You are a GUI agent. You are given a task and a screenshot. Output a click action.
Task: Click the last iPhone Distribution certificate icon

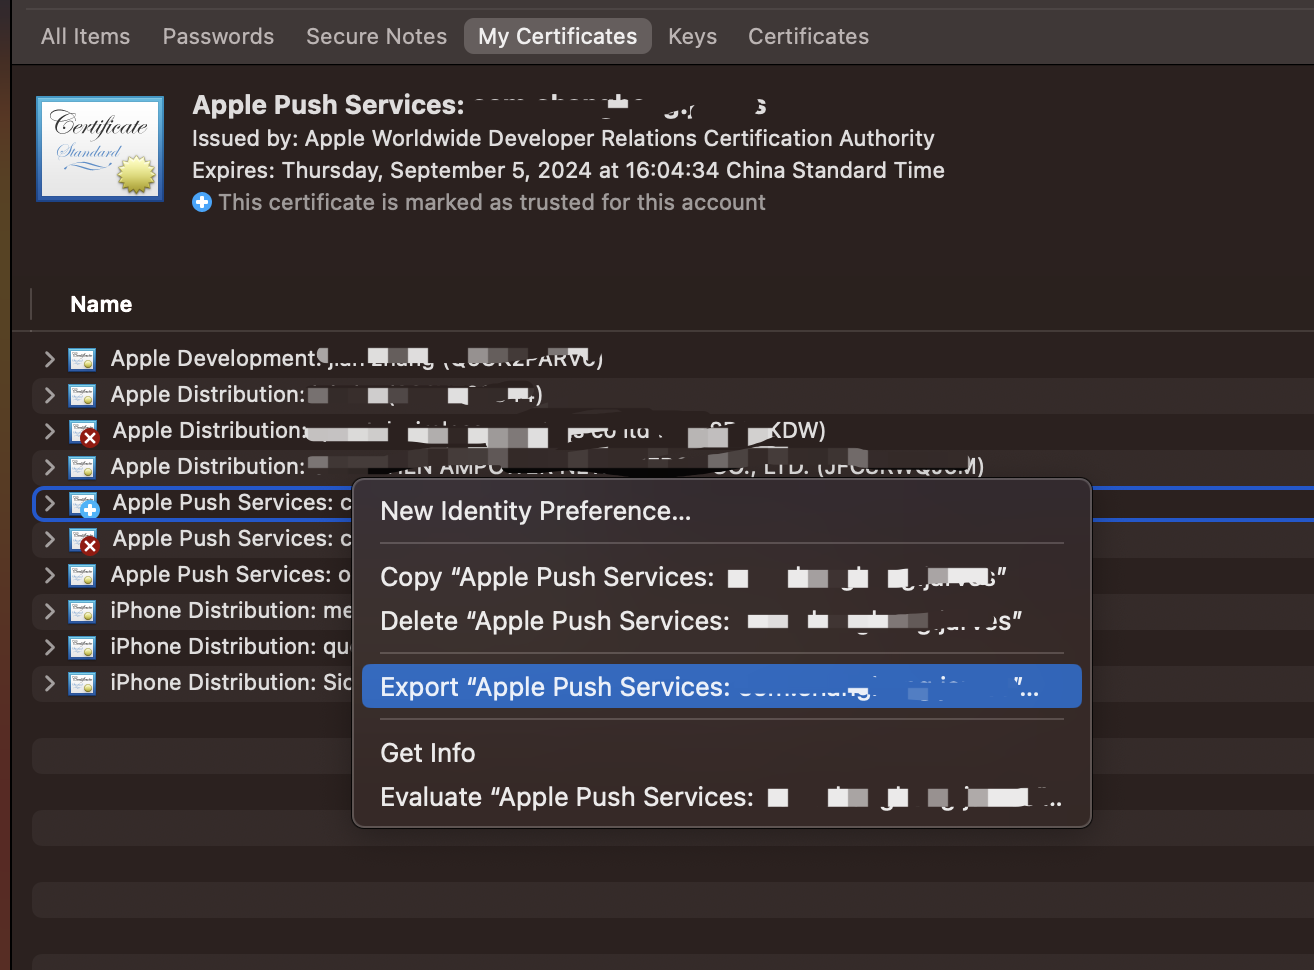[82, 683]
